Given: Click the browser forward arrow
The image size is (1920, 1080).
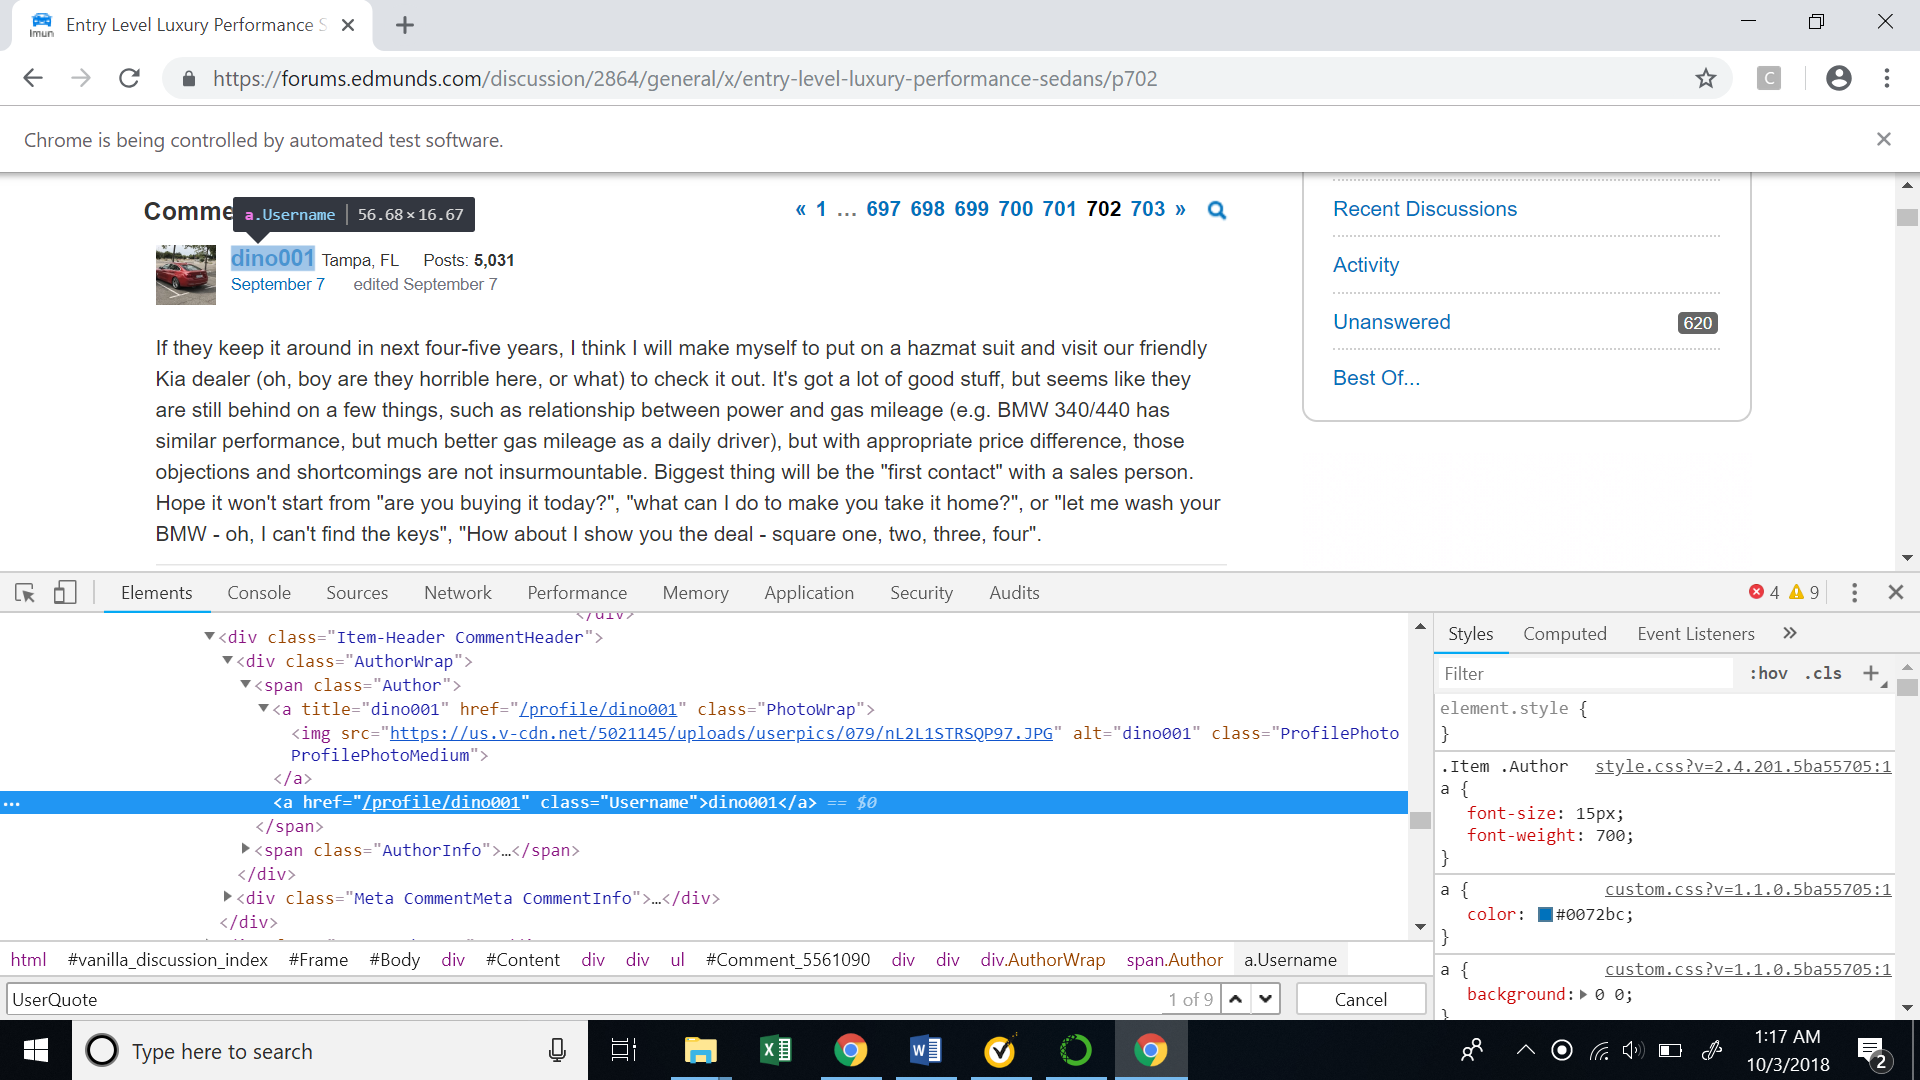Looking at the screenshot, I should pos(81,78).
